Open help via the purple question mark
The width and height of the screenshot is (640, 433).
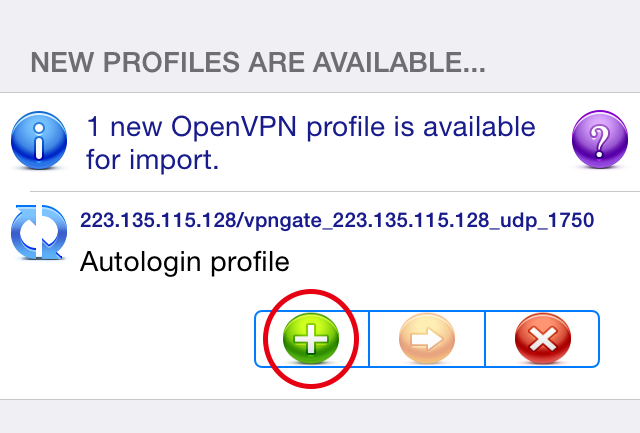(600, 139)
